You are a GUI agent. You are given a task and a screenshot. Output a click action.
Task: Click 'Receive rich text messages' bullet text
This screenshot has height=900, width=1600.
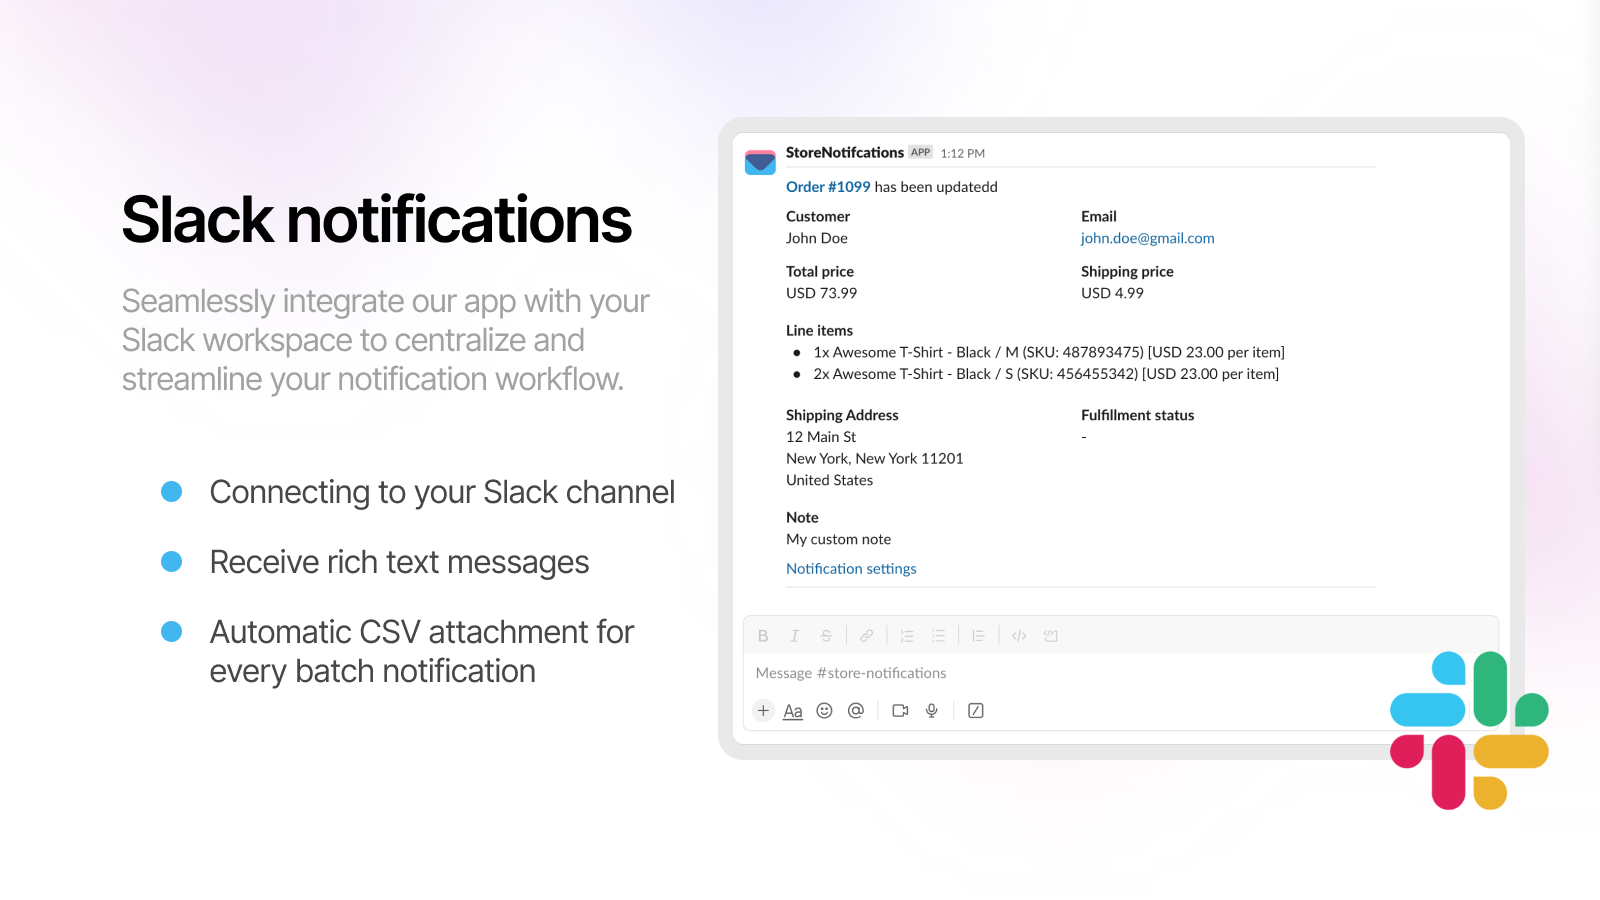(x=399, y=562)
